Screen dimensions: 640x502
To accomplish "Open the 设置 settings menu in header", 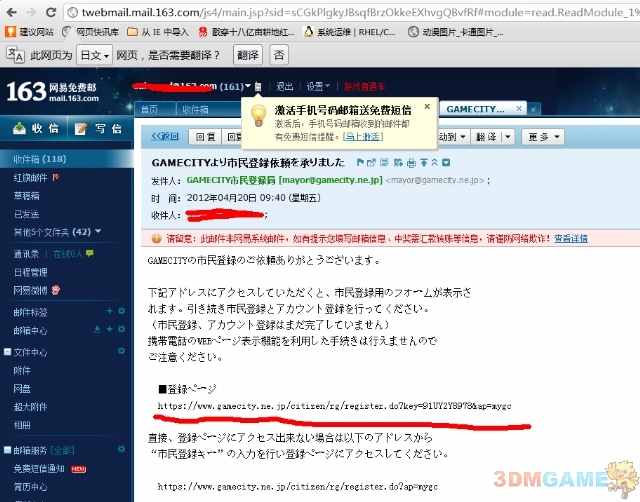I will coord(318,86).
